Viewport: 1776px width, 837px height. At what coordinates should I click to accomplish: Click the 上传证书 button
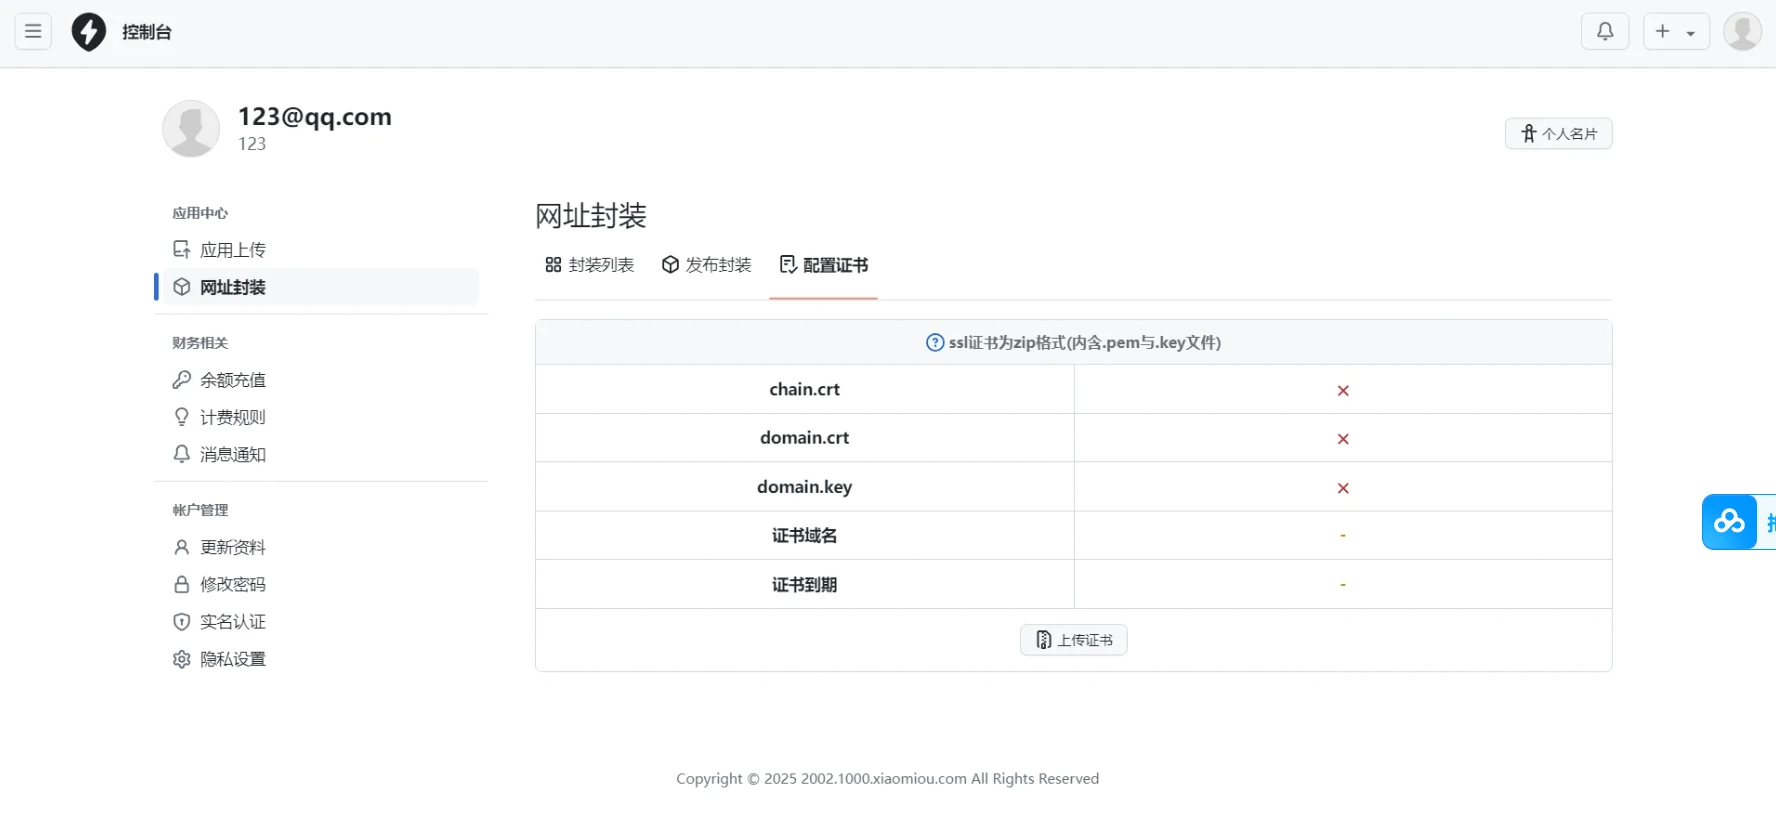click(1073, 640)
